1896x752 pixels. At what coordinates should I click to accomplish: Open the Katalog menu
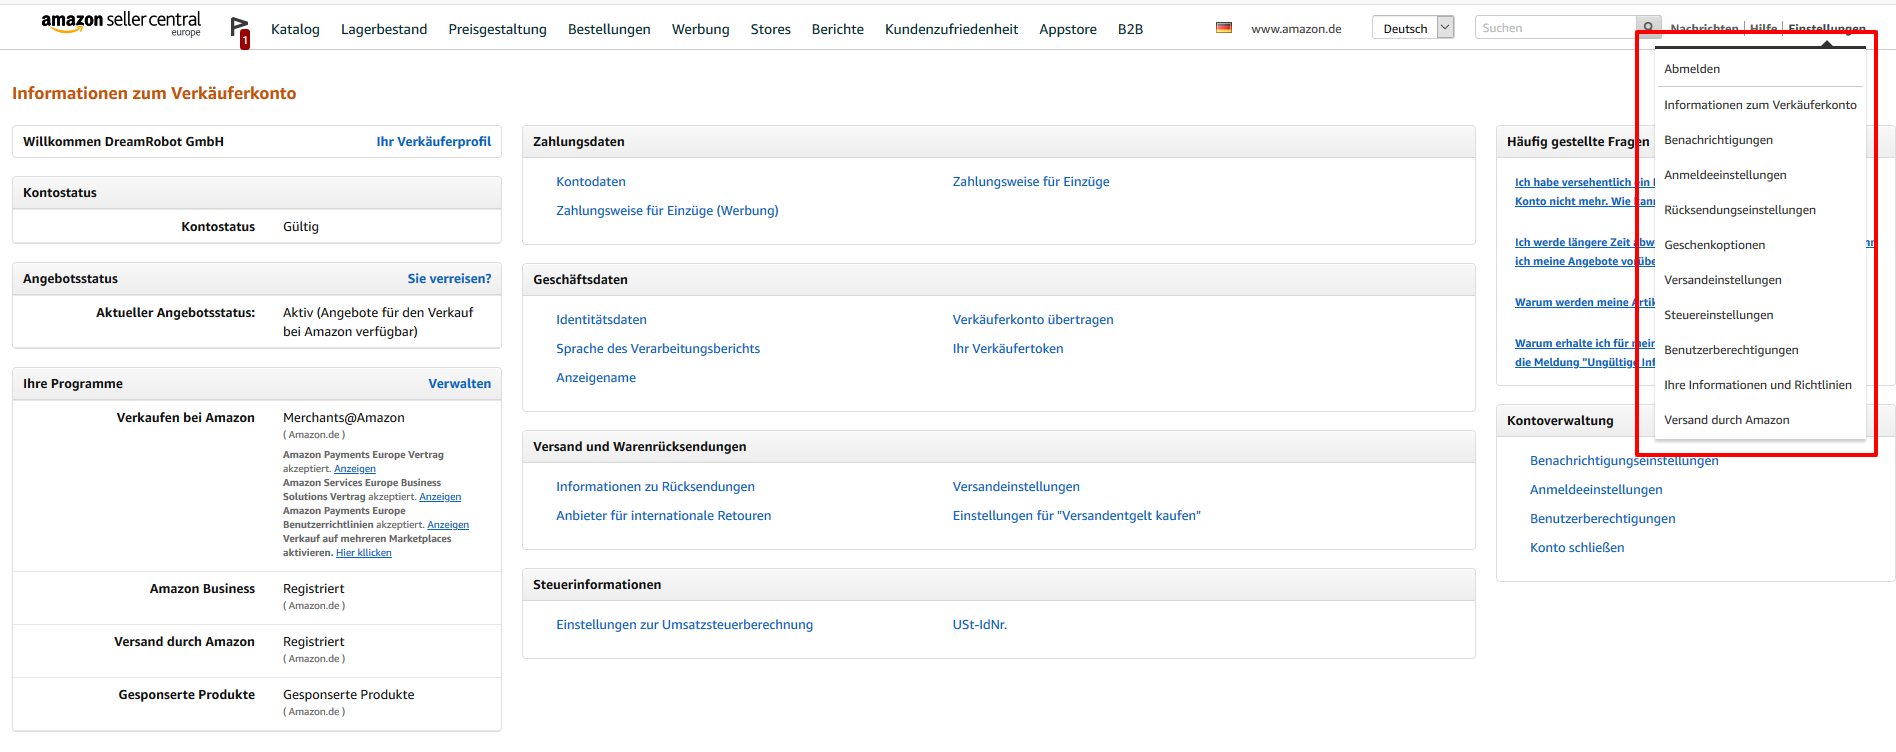click(x=295, y=29)
